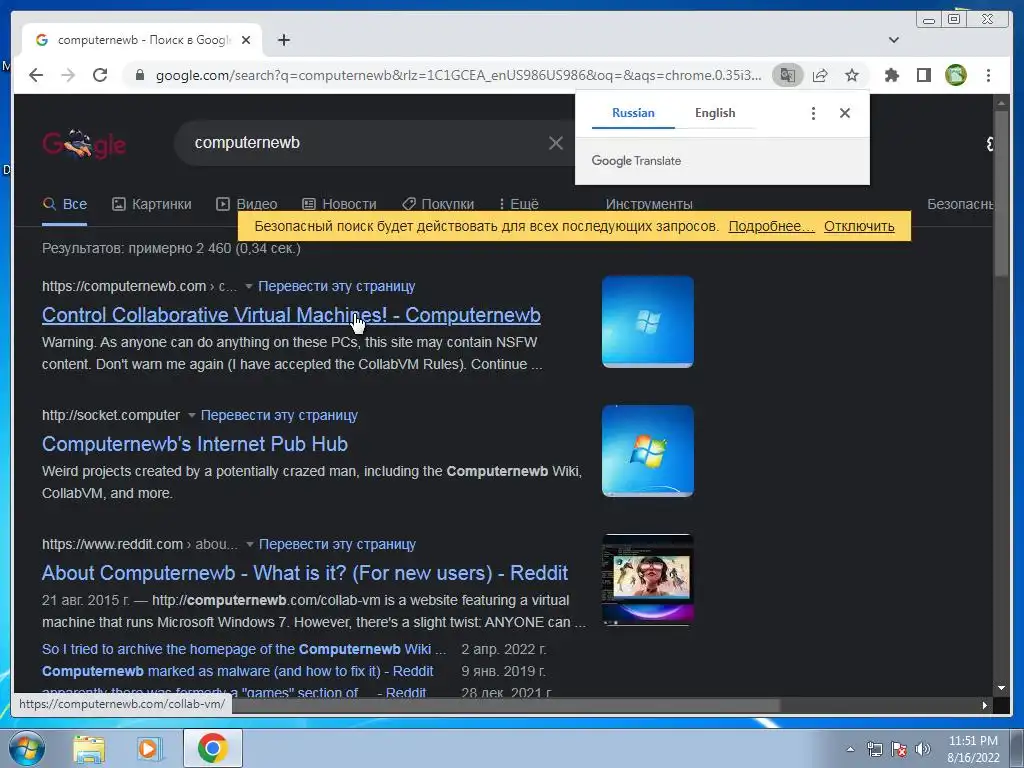The width and height of the screenshot is (1024, 768).
Task: Open 'So I tried to archive the homepage' link
Action: coord(244,649)
